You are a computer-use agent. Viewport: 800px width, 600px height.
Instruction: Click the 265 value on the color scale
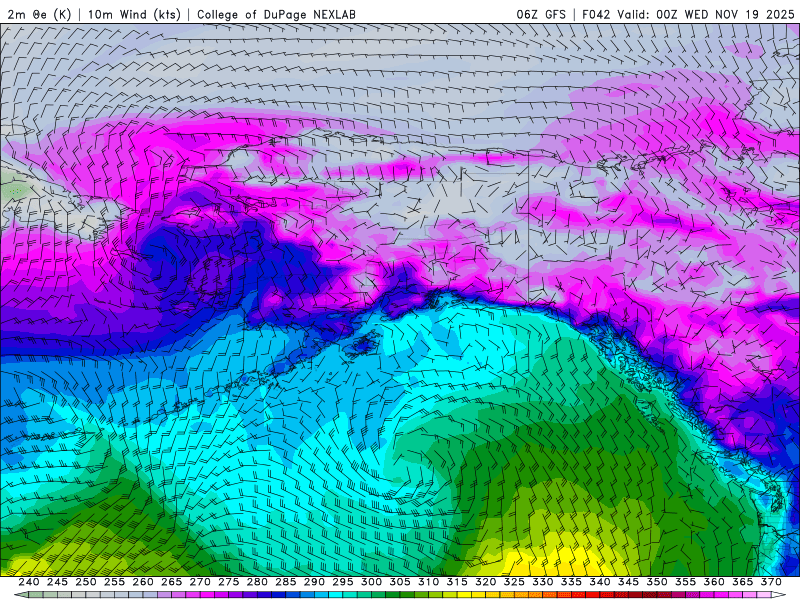(x=171, y=582)
